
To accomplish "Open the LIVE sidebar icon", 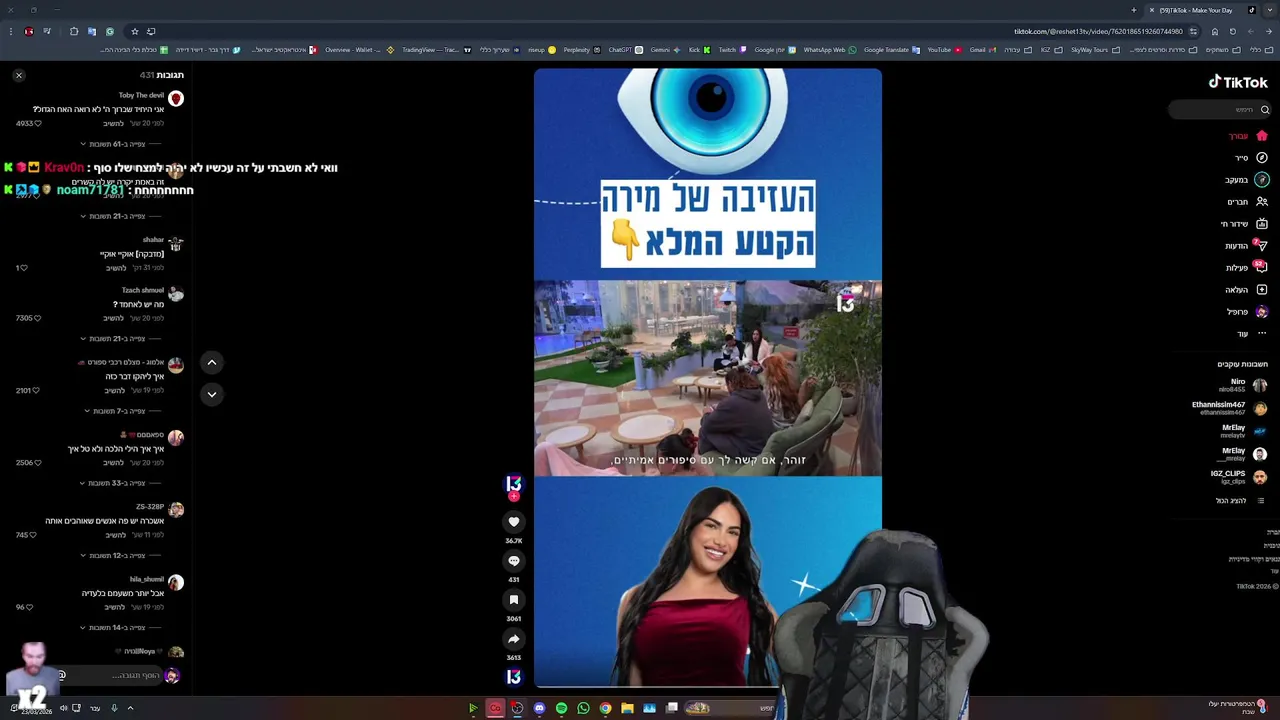I will tap(1262, 224).
